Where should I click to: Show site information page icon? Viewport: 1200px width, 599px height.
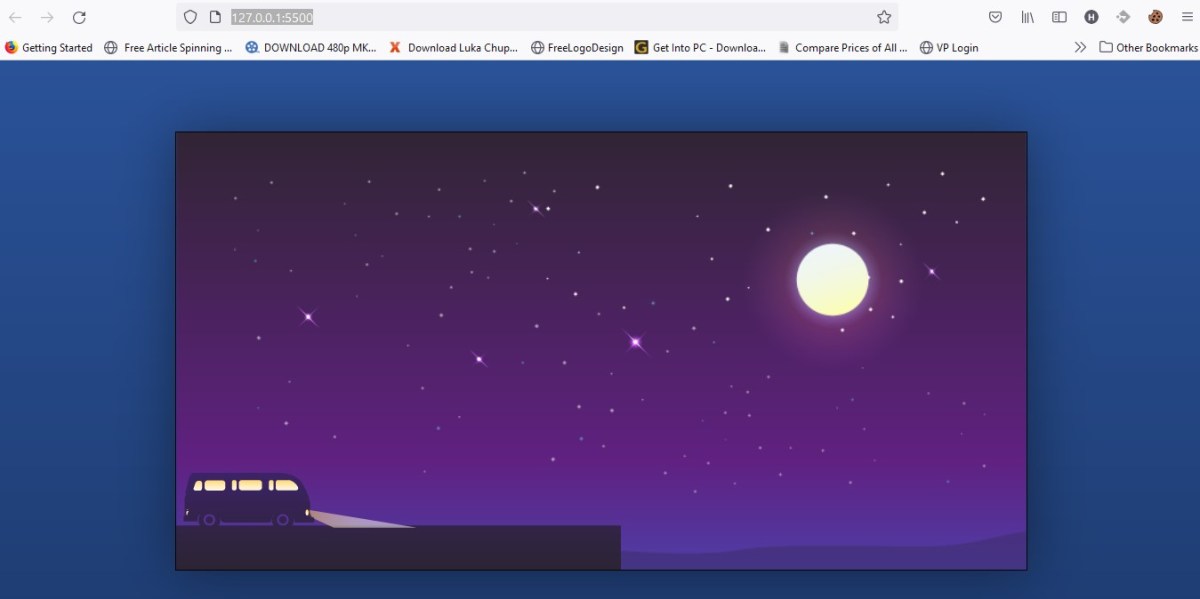click(x=215, y=17)
